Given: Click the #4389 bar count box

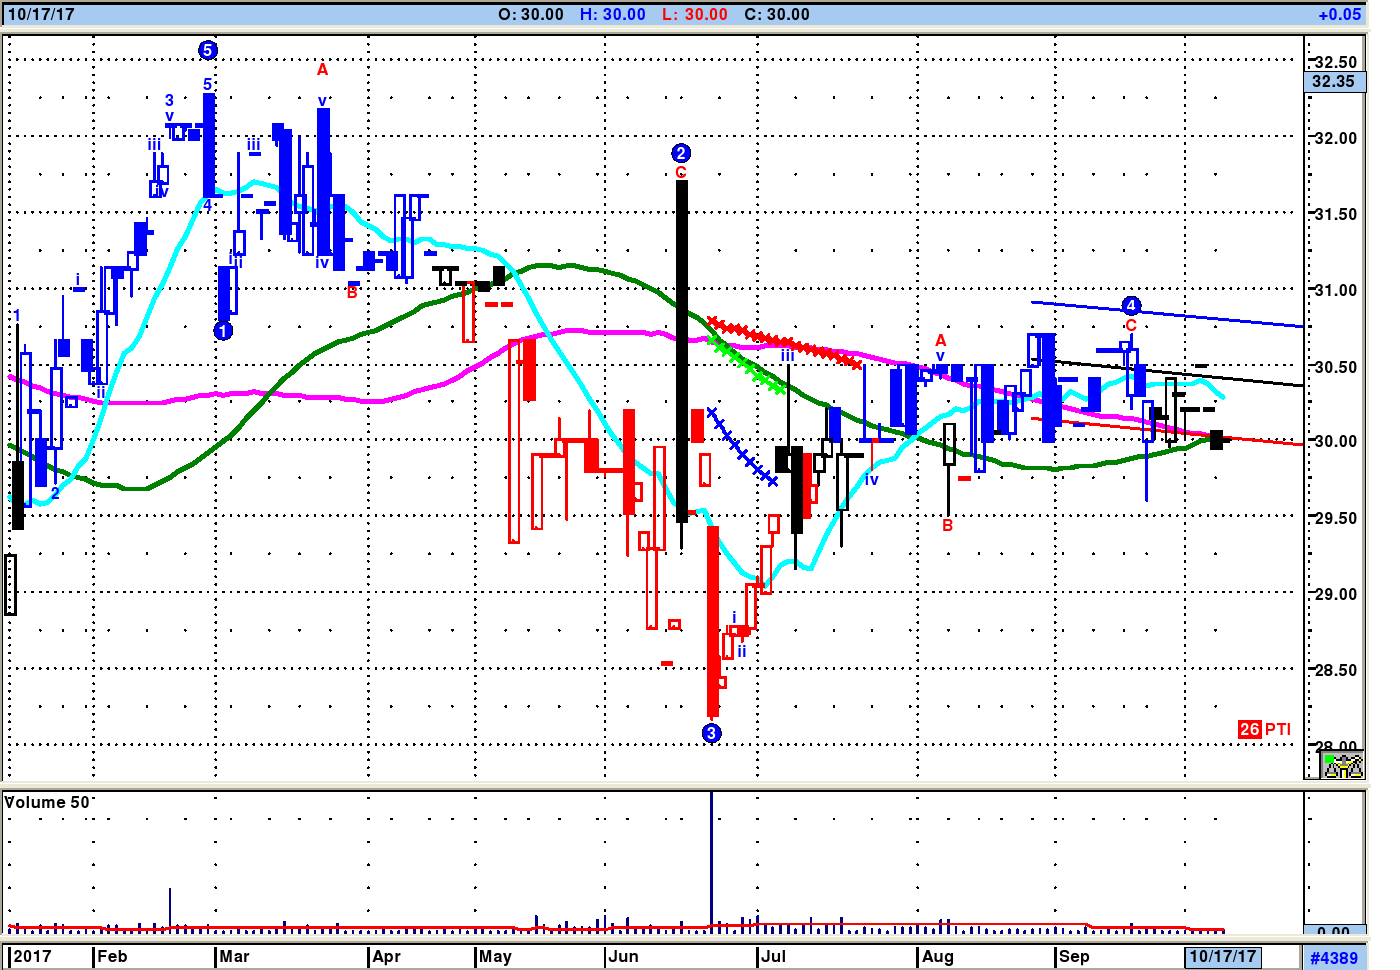Looking at the screenshot, I should pos(1334,957).
